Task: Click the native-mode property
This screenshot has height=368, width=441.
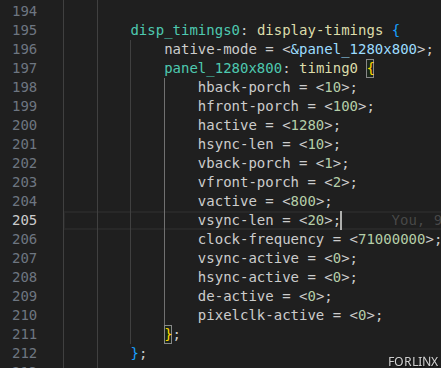Action: click(x=210, y=49)
